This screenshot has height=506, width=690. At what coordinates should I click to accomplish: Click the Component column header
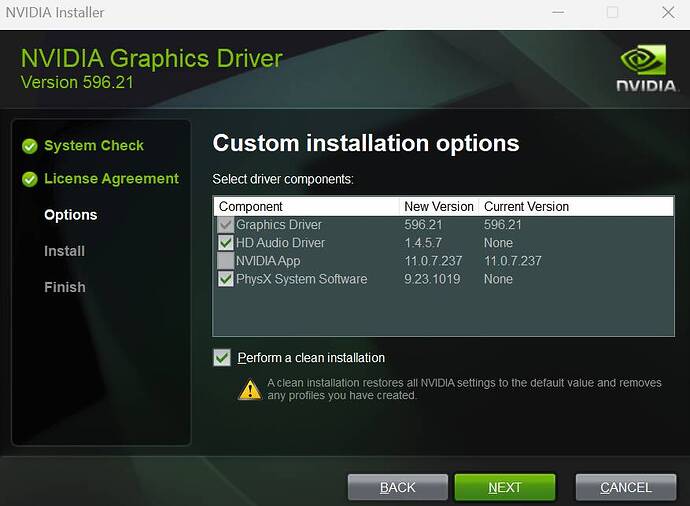(307, 207)
